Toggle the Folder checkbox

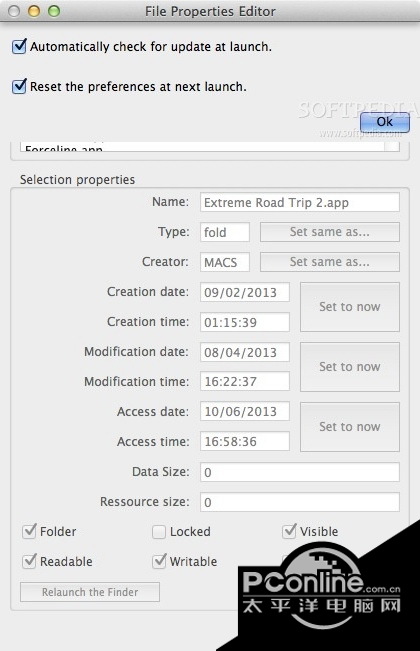click(x=29, y=531)
